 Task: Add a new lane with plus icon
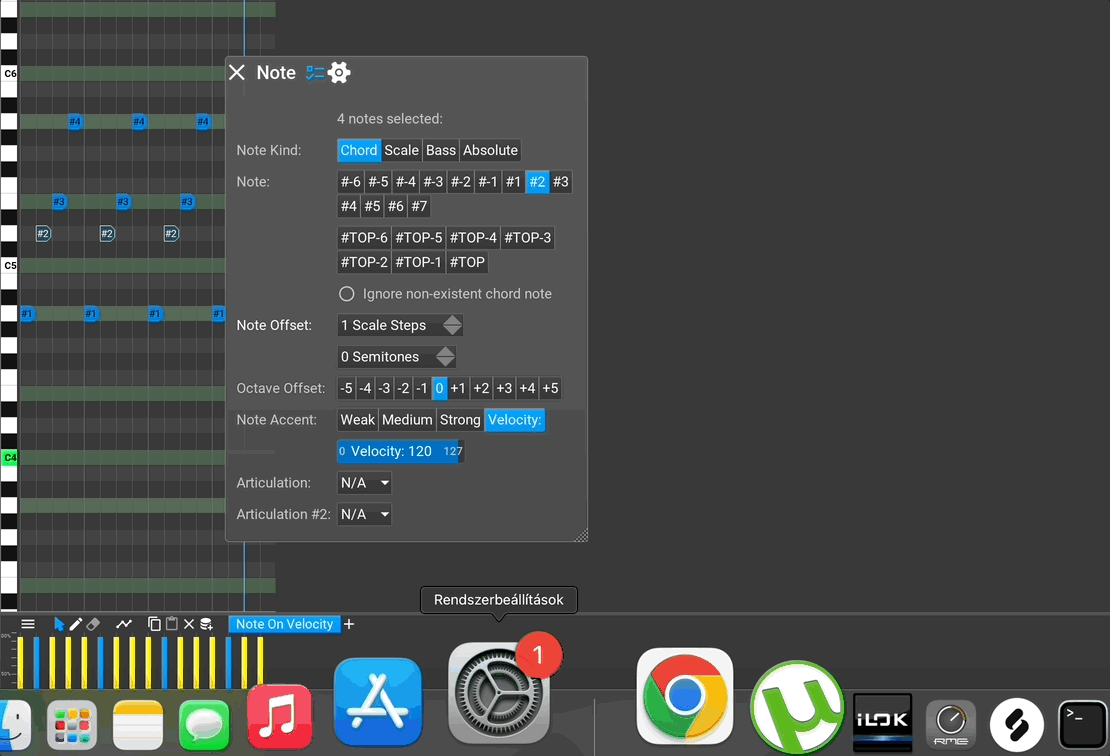(x=349, y=624)
